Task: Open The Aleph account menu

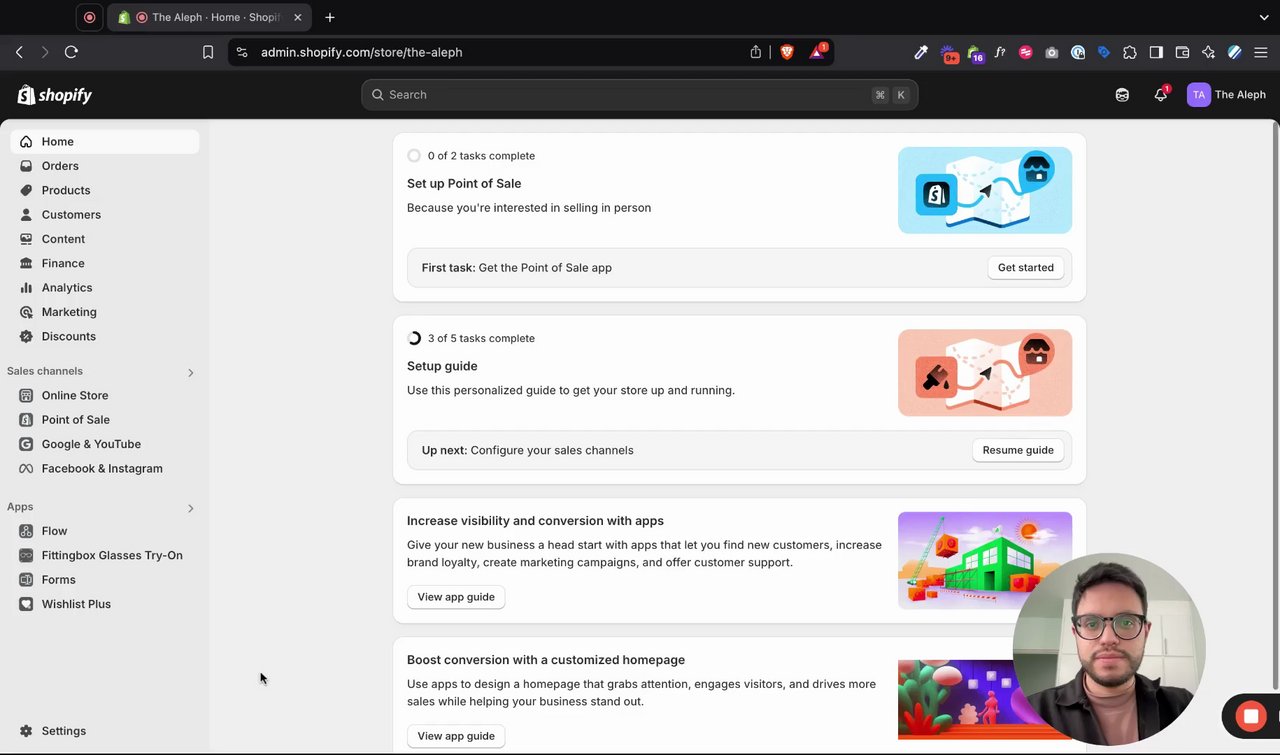Action: coord(1226,95)
